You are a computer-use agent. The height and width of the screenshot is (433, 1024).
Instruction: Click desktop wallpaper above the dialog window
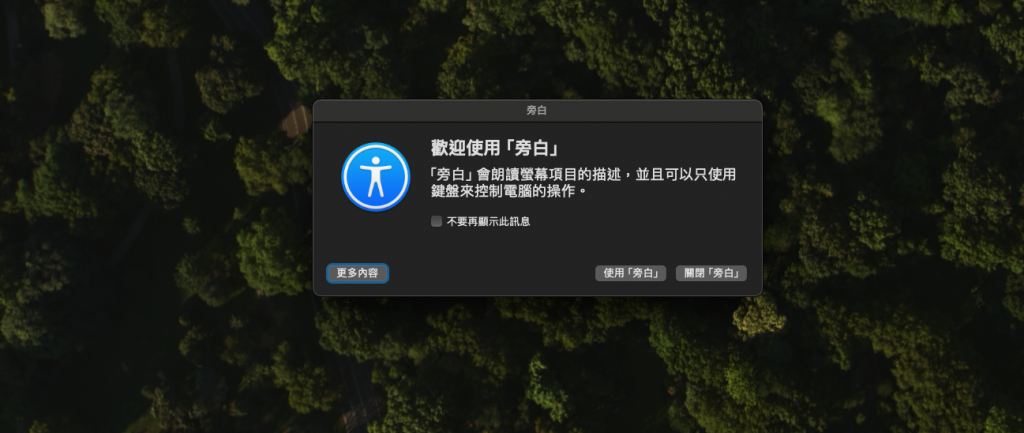coord(537,50)
